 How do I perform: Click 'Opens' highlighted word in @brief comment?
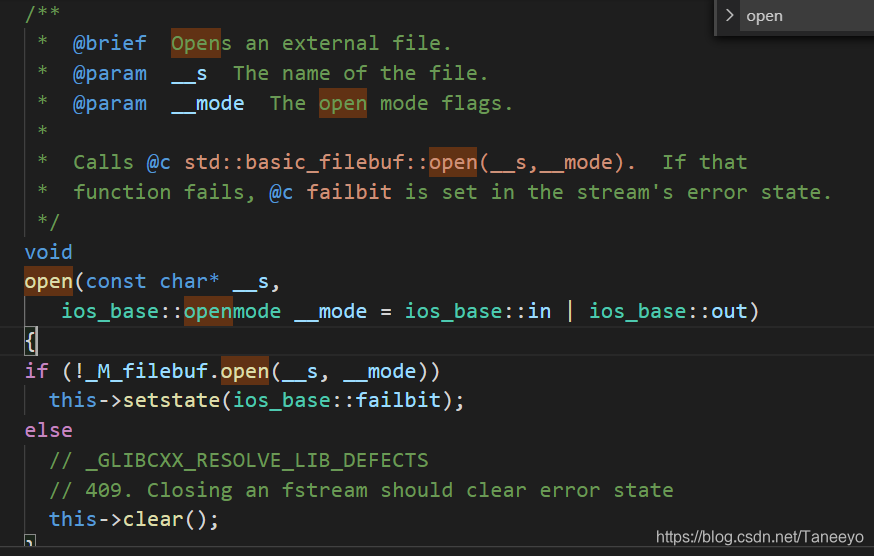point(201,43)
